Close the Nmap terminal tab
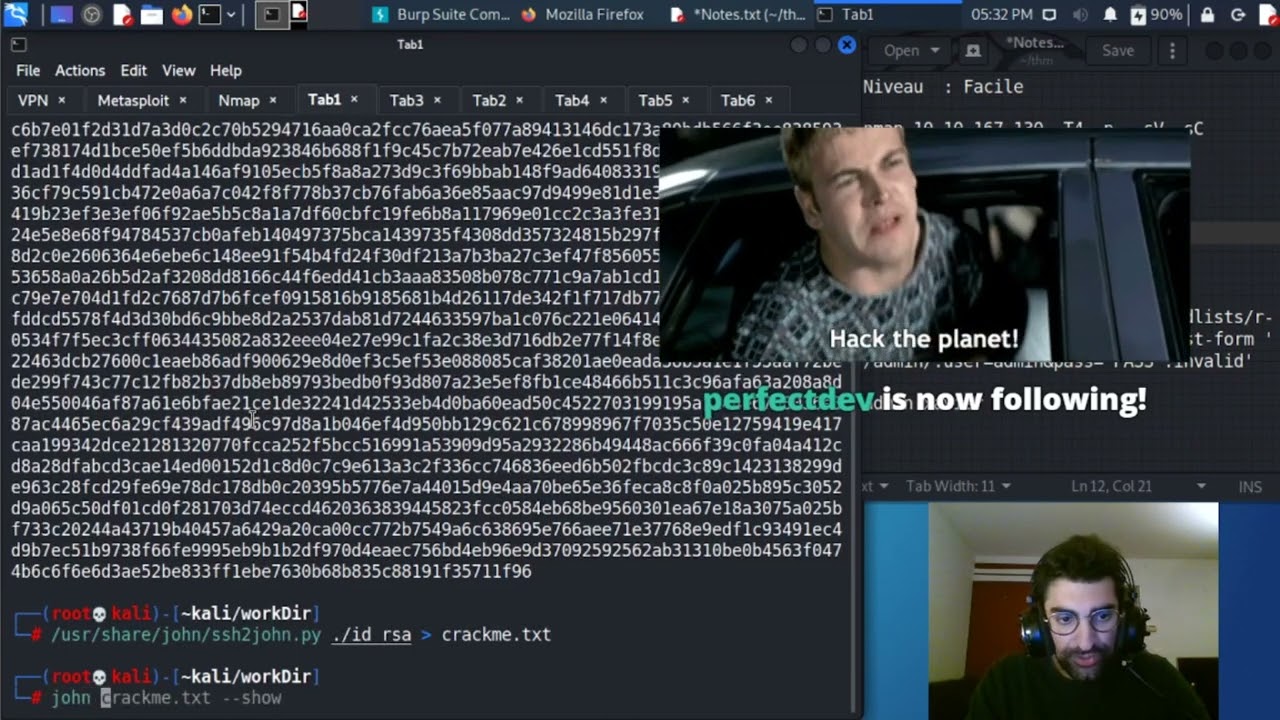Image resolution: width=1280 pixels, height=720 pixels. (272, 100)
